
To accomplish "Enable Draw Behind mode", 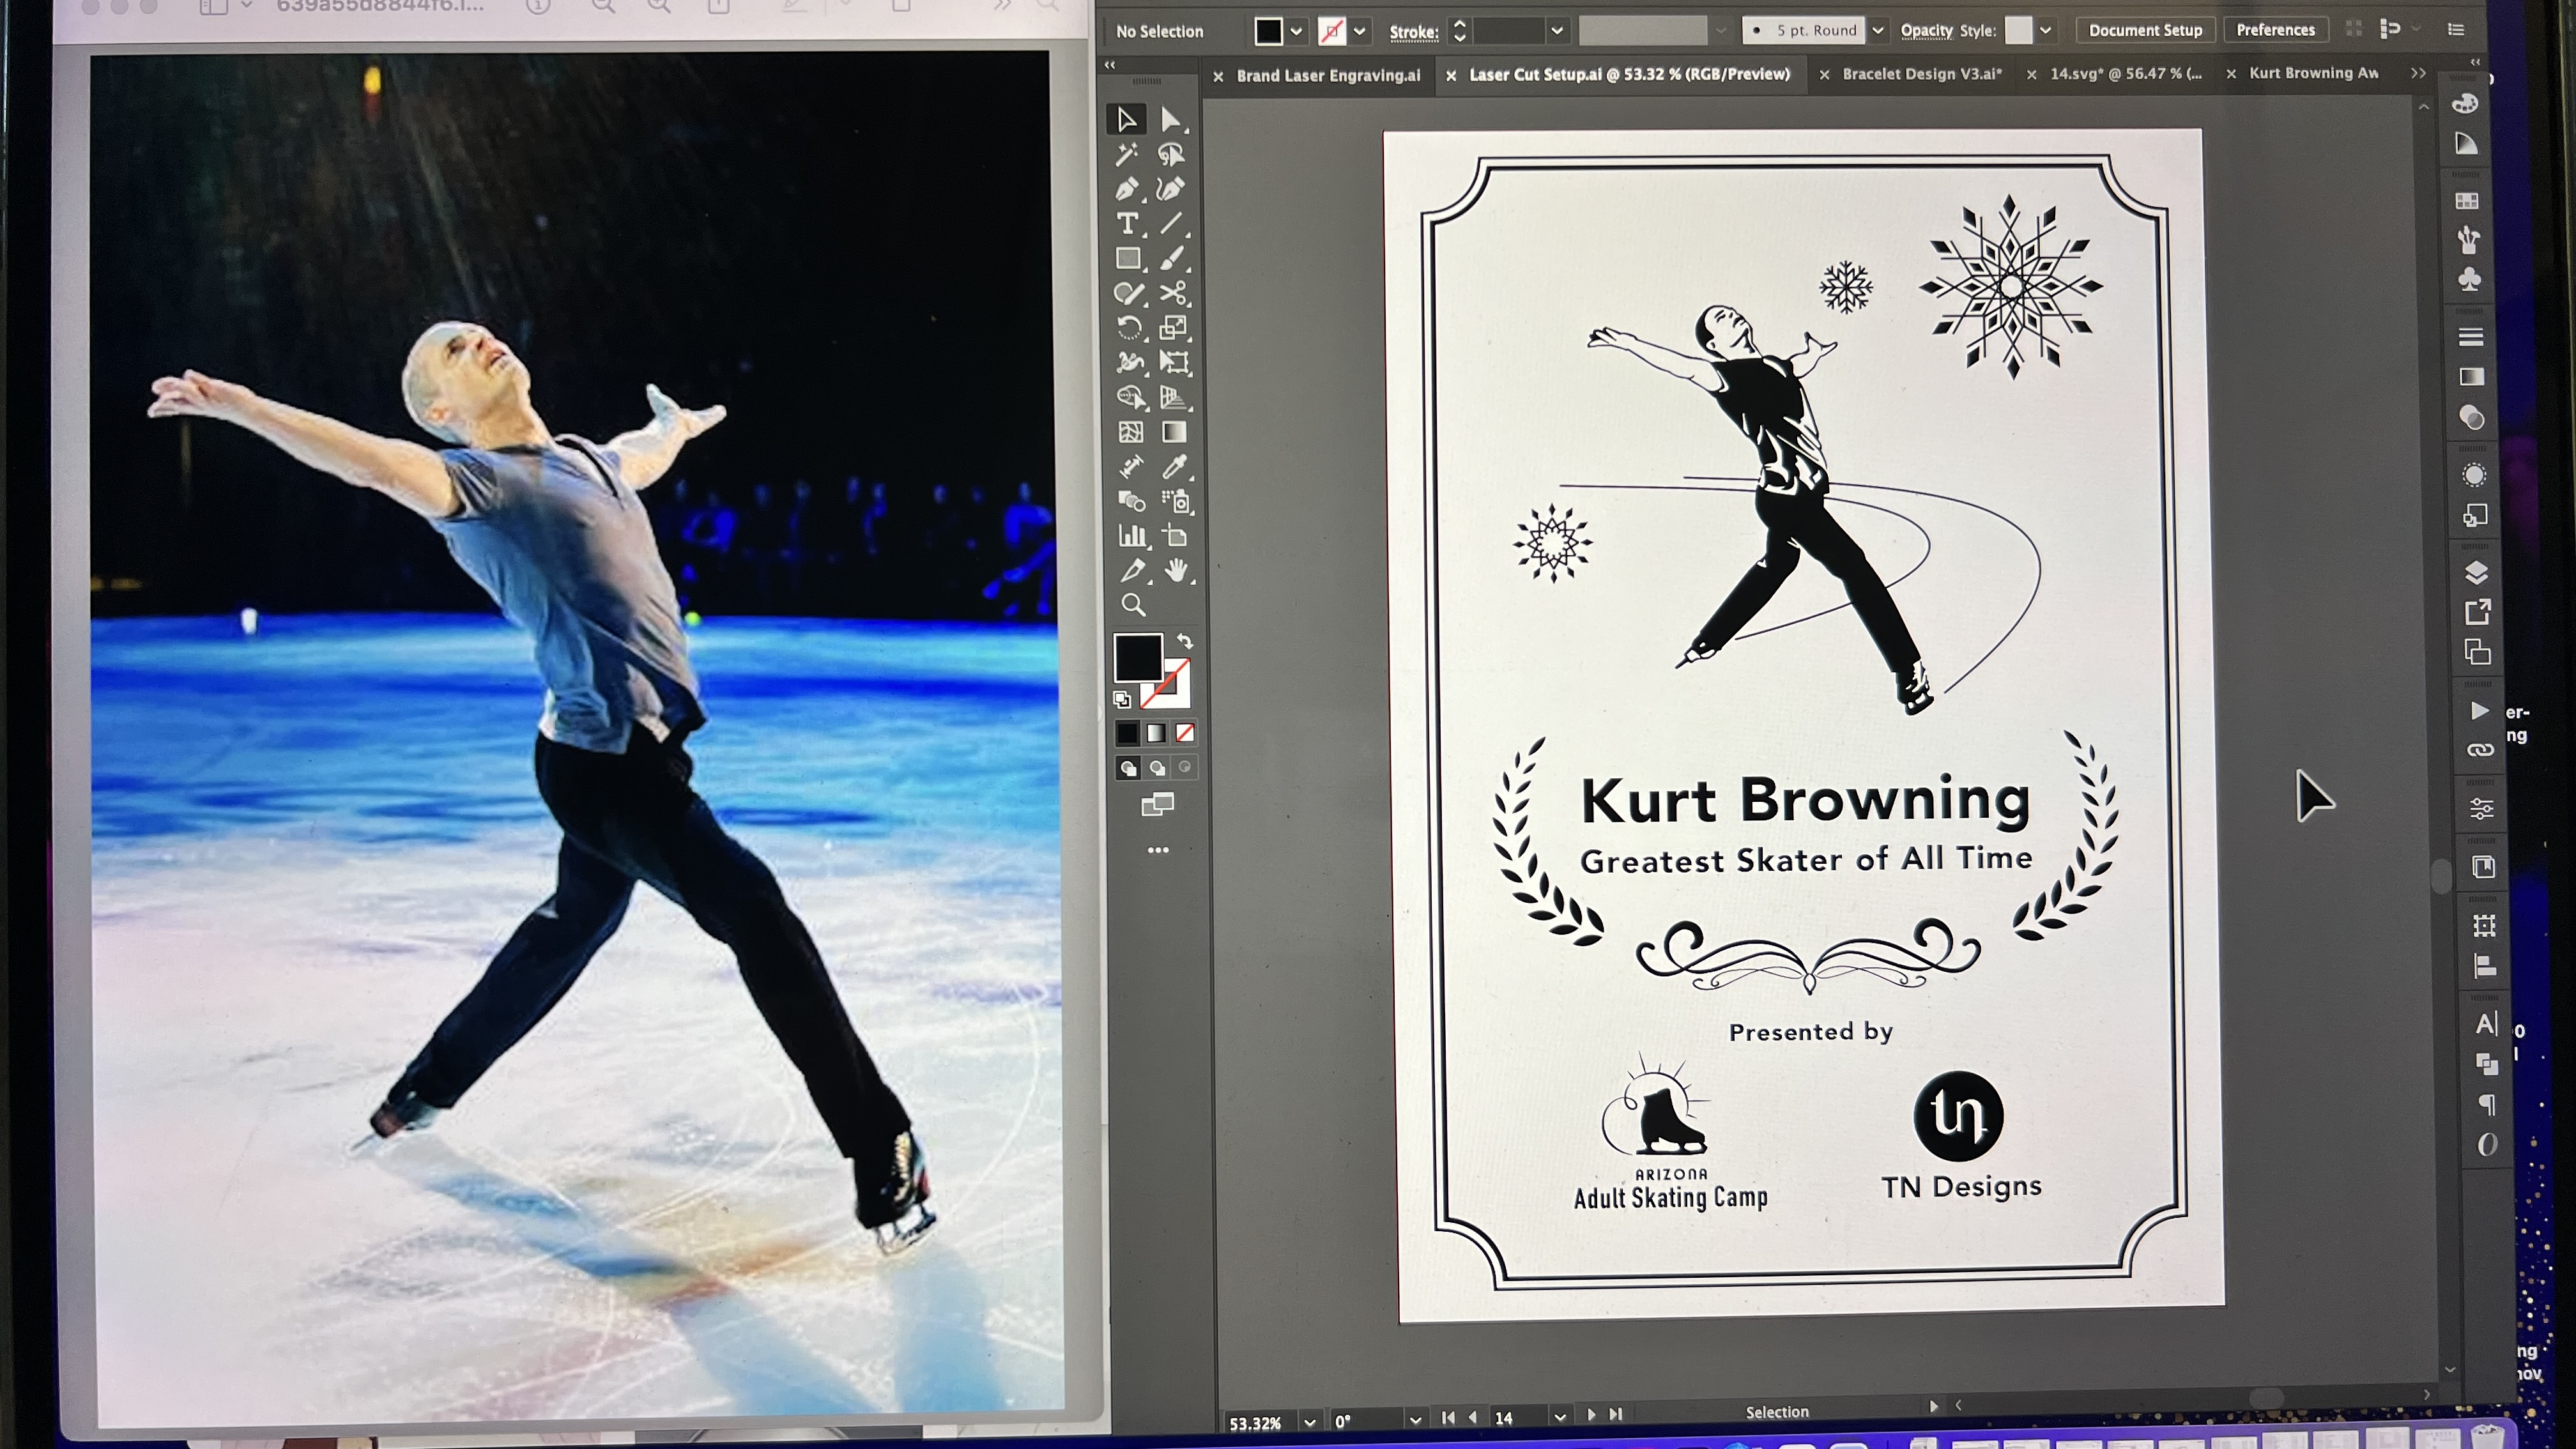I will point(1157,768).
